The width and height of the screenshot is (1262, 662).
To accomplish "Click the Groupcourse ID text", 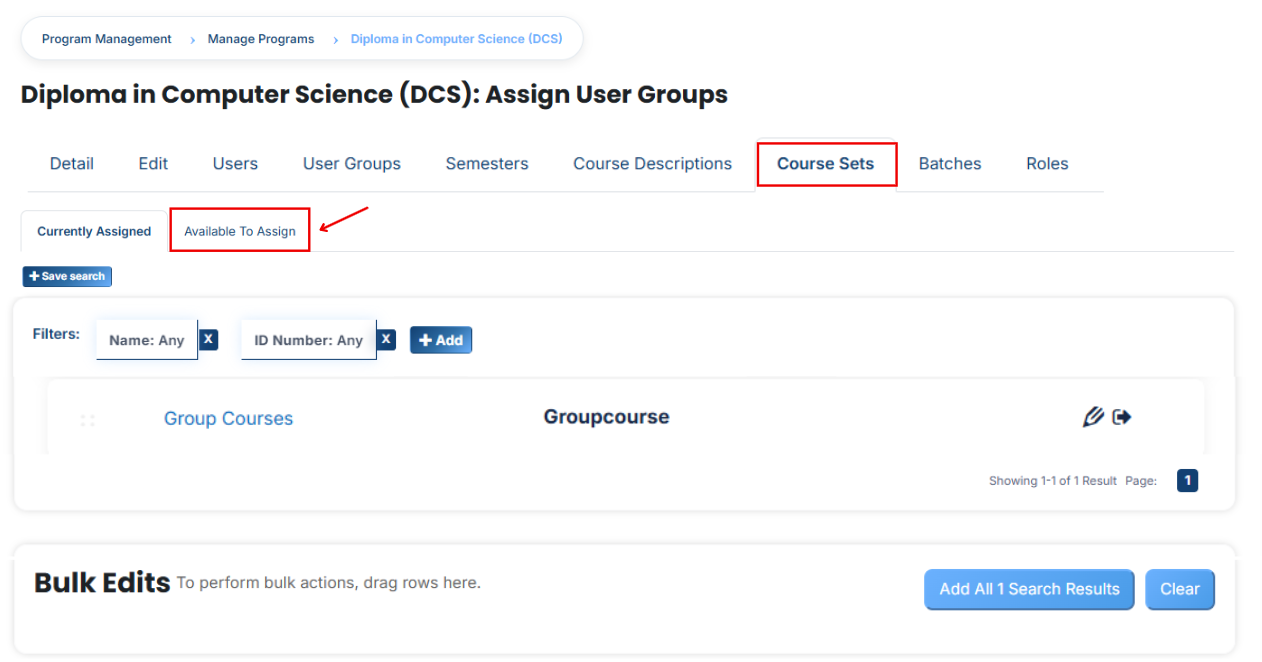I will [x=607, y=417].
